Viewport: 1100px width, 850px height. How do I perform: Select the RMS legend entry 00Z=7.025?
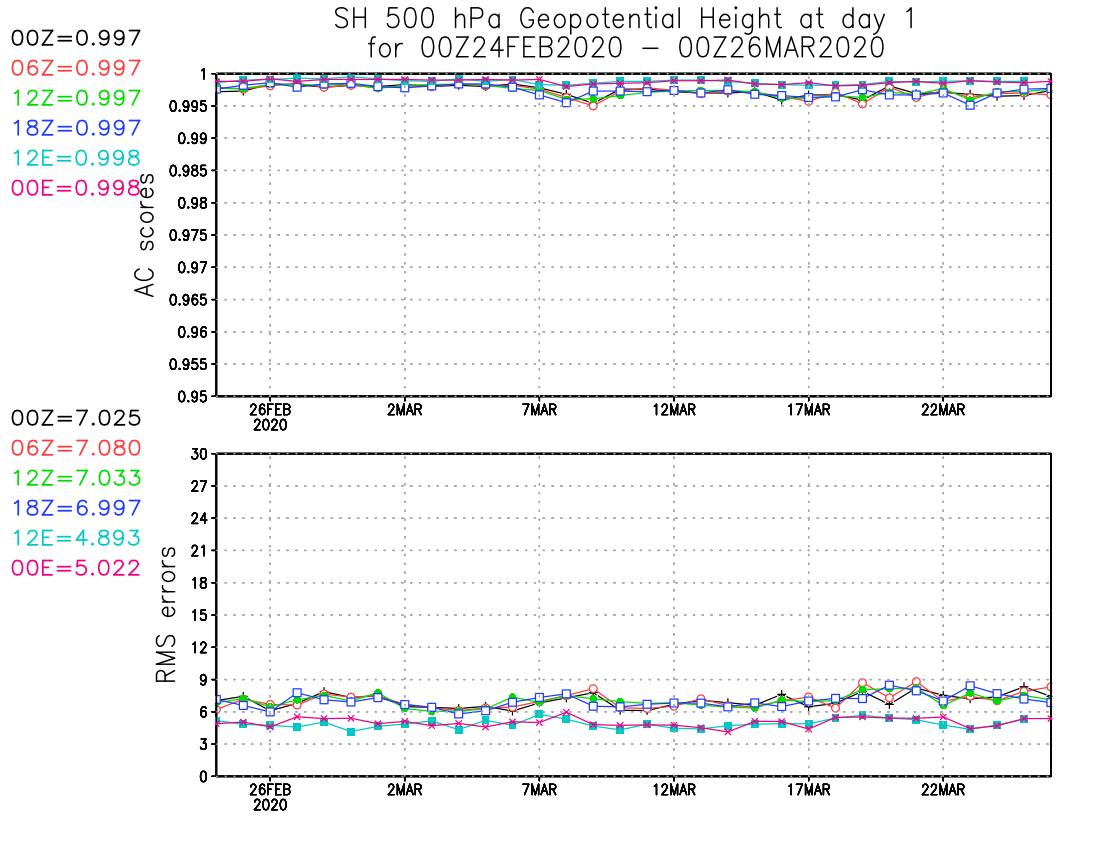(x=76, y=418)
